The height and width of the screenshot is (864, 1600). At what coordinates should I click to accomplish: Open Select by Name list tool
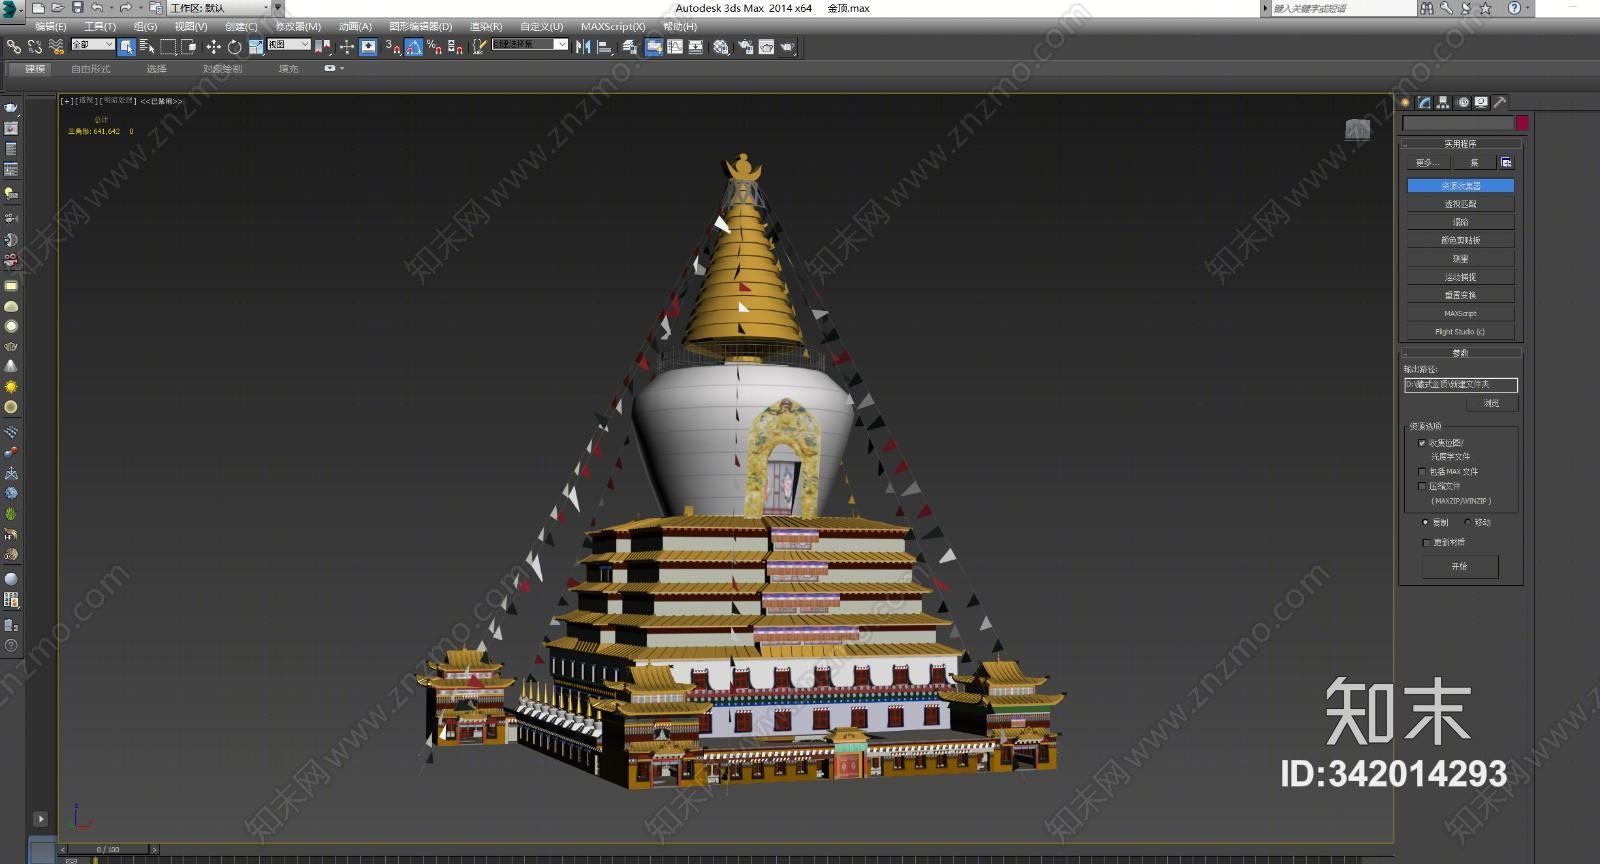147,46
